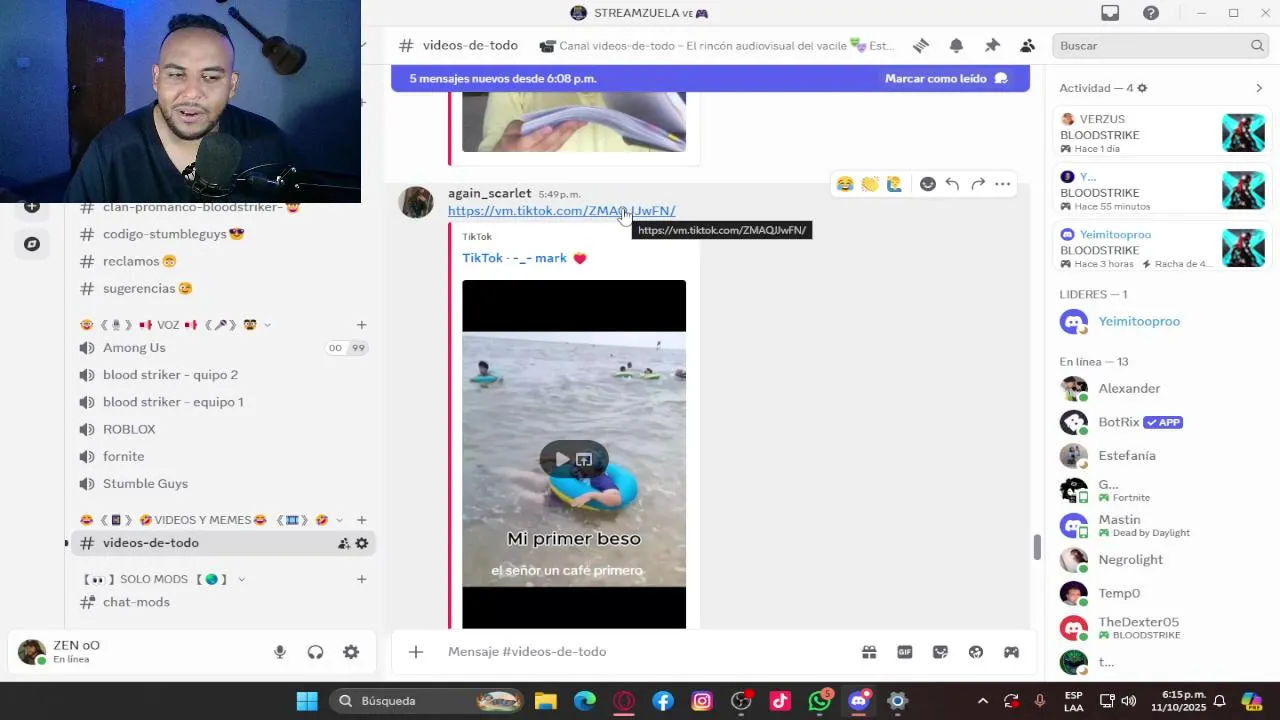
Task: Open the add reaction smiley button
Action: [928, 184]
